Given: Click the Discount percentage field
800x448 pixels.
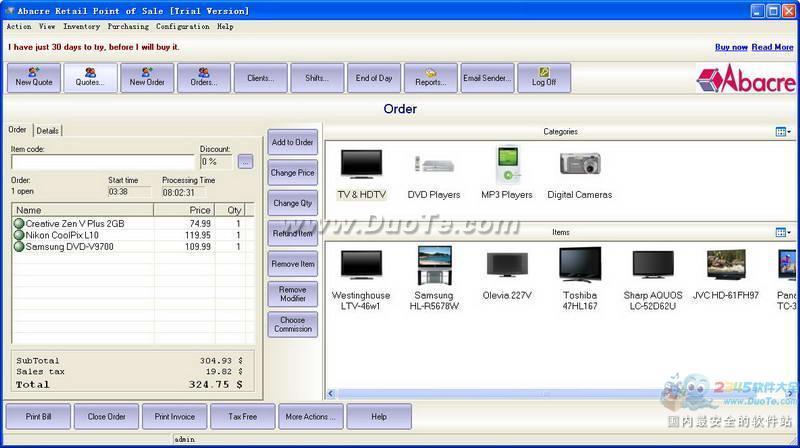Looking at the screenshot, I should click(216, 162).
